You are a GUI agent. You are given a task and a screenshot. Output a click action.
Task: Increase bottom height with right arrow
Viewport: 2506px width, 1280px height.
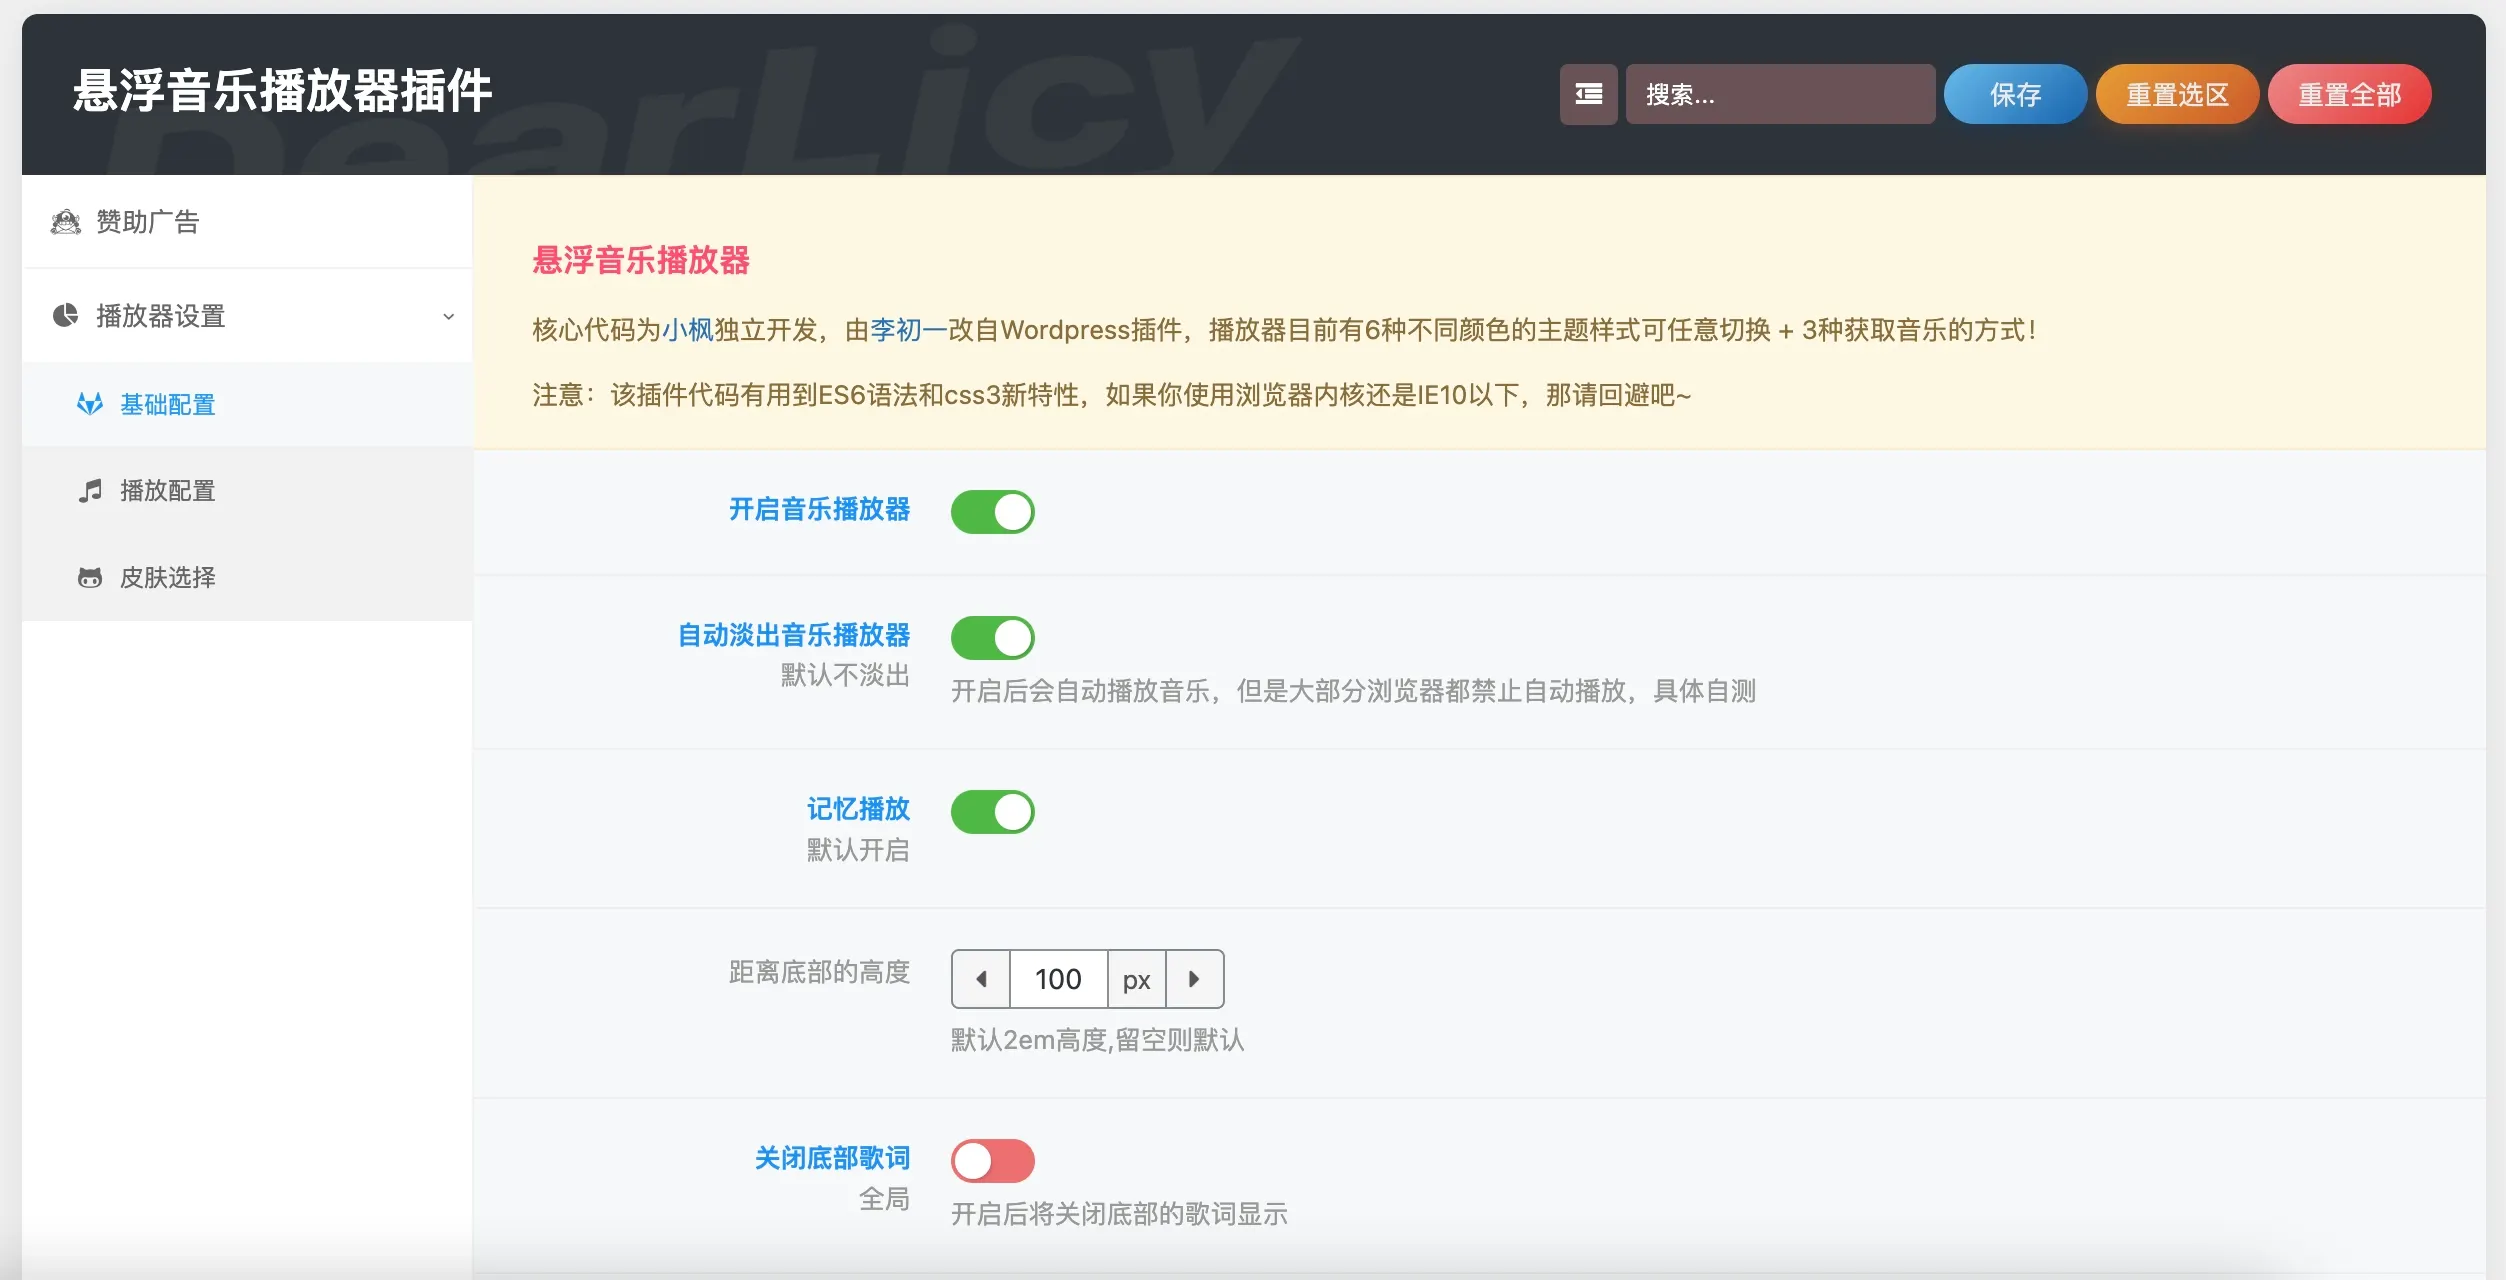pos(1194,979)
